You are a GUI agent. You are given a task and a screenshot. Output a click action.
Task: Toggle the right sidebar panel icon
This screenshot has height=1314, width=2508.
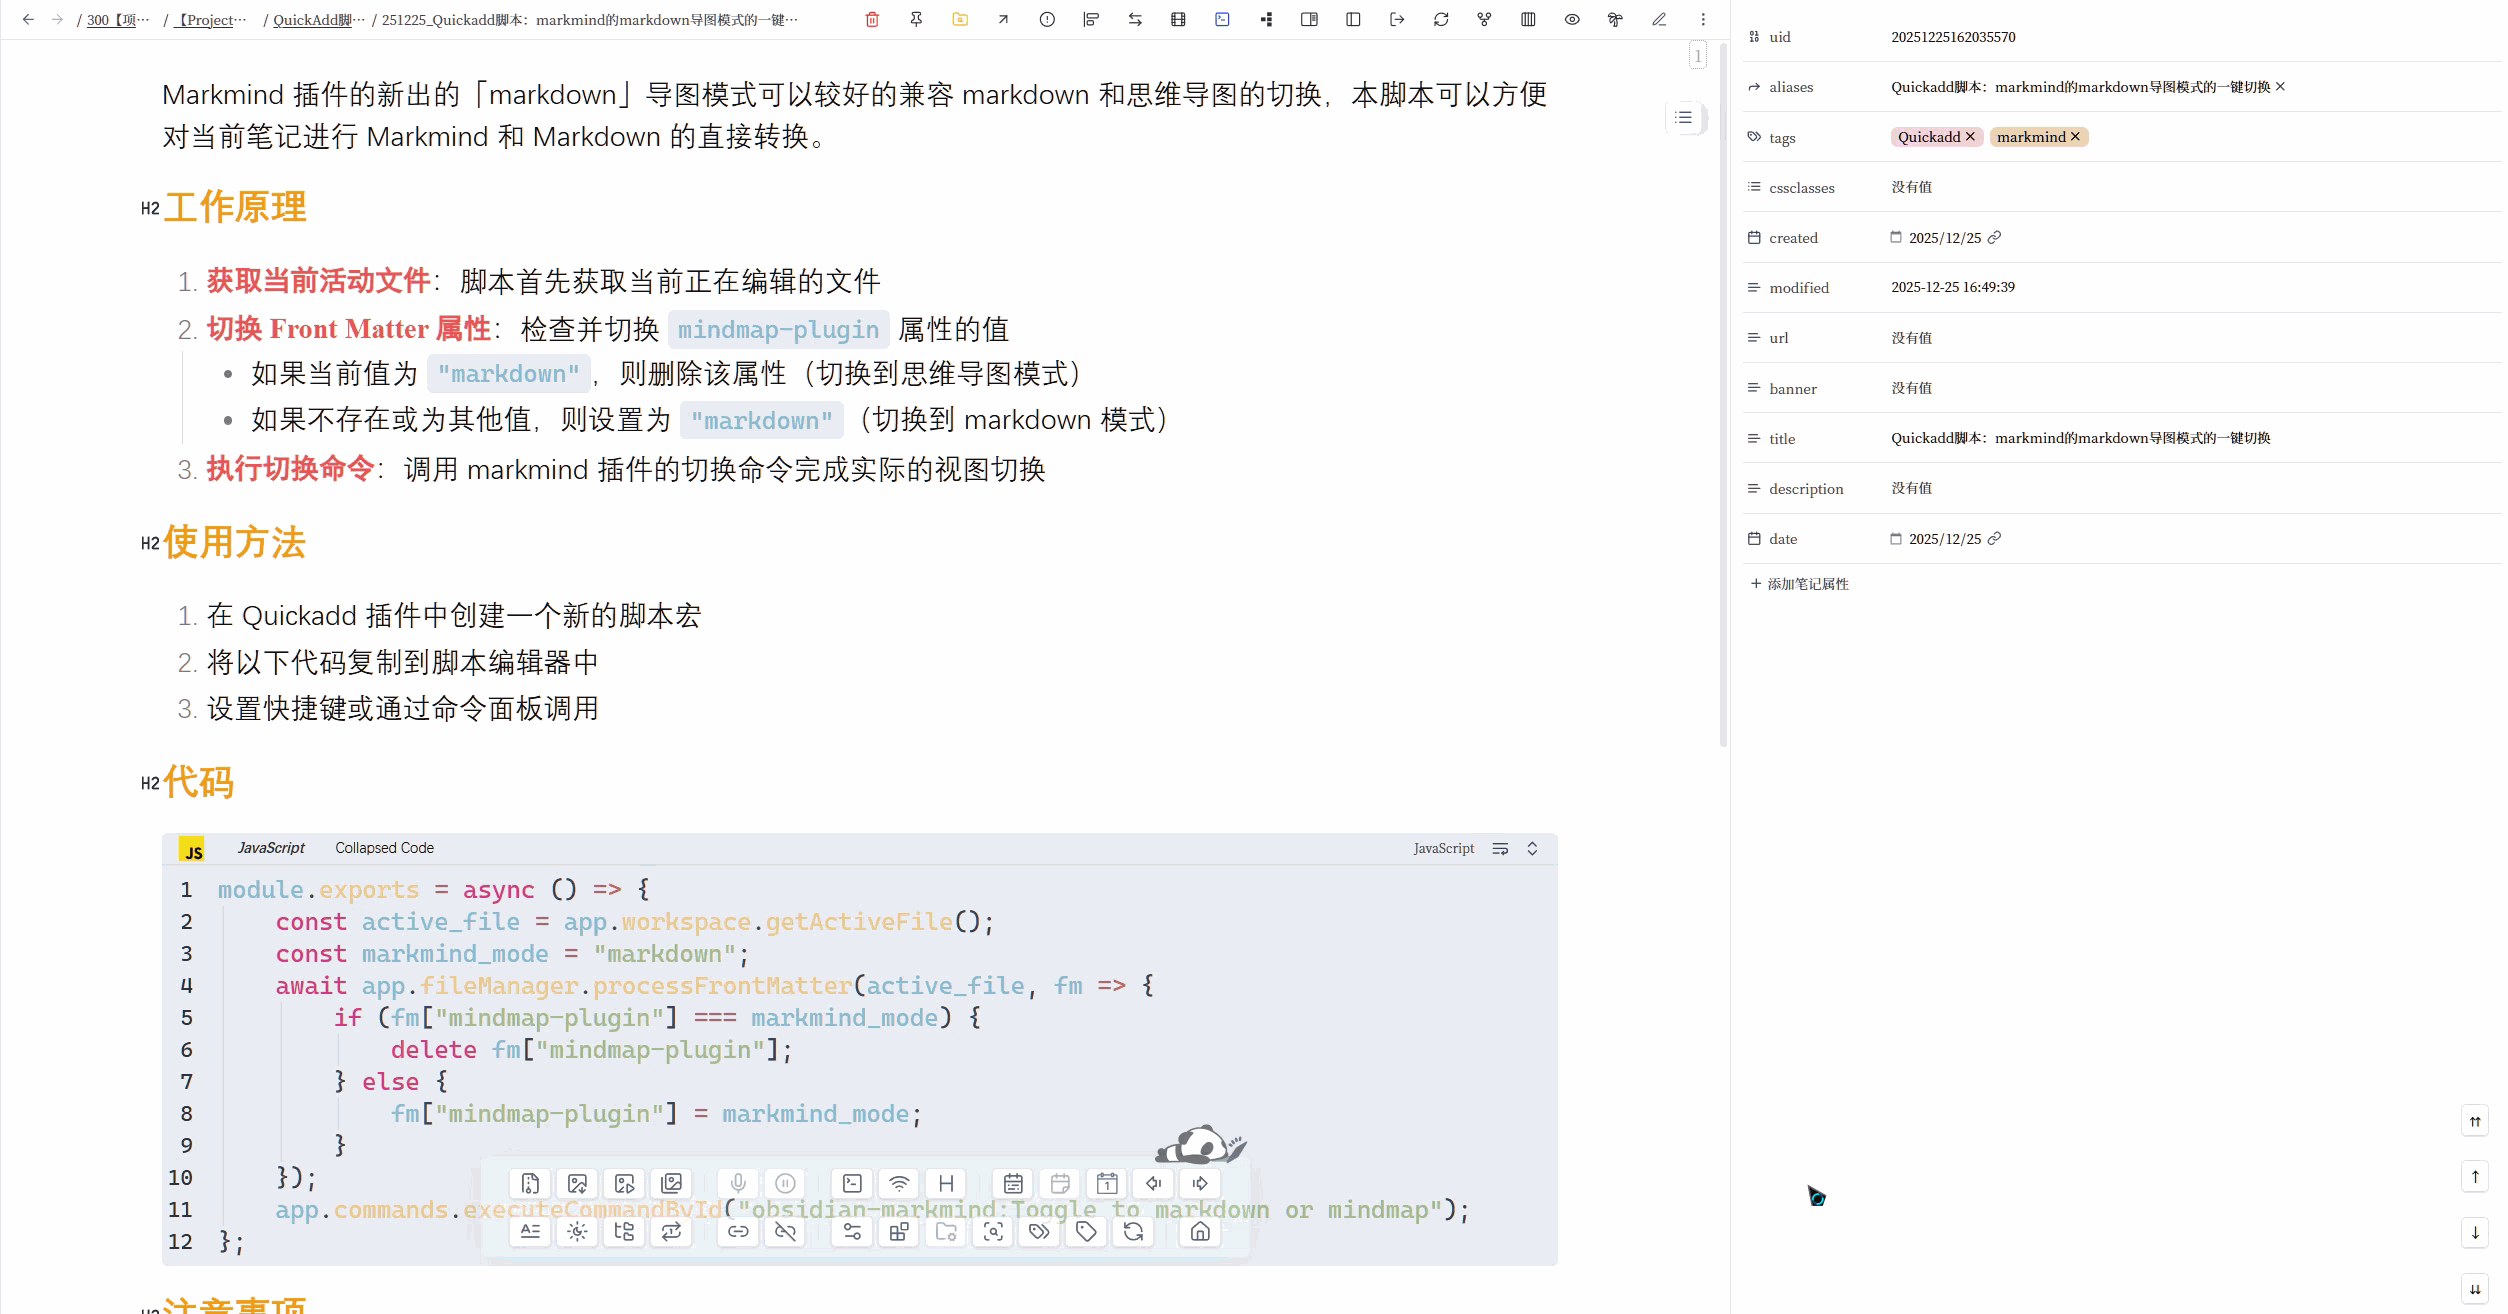coord(1309,19)
